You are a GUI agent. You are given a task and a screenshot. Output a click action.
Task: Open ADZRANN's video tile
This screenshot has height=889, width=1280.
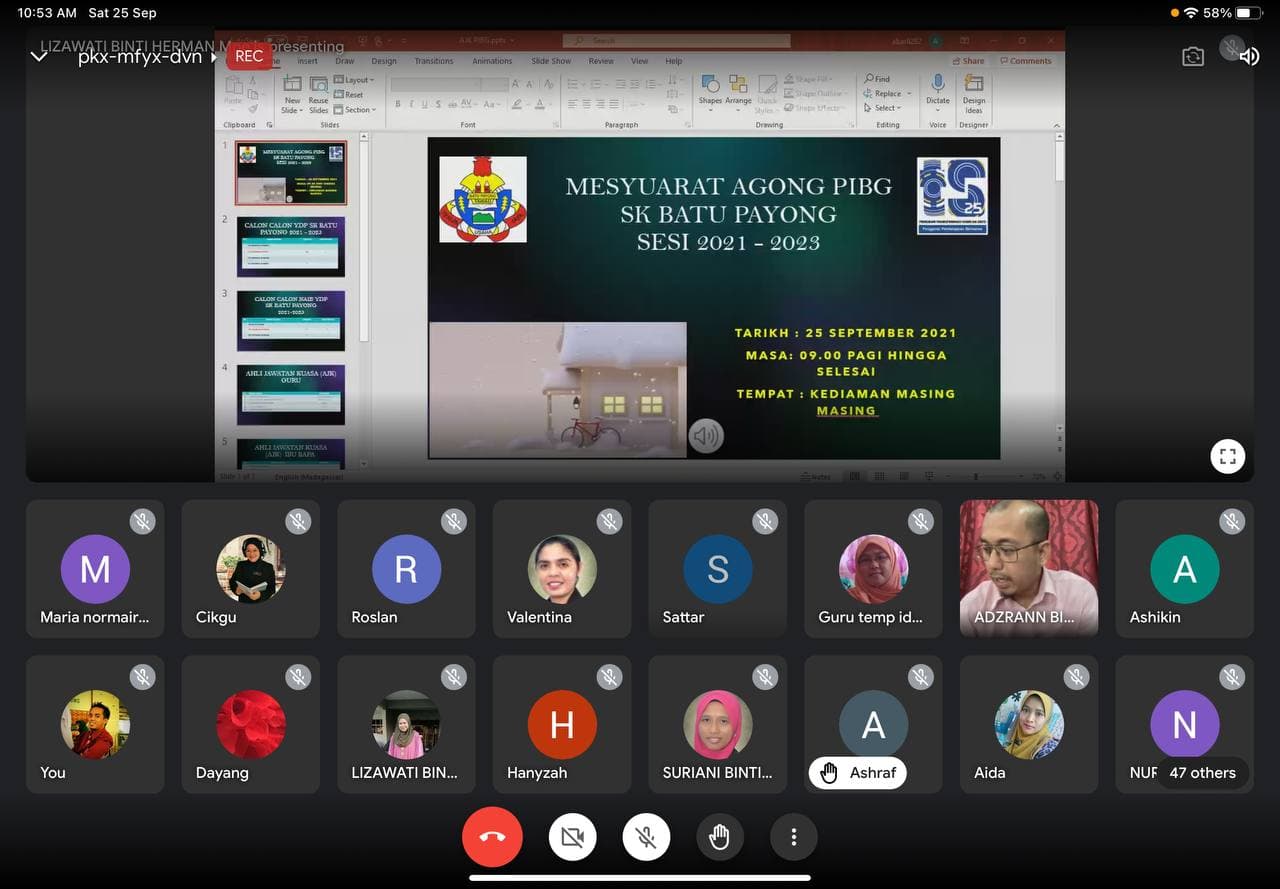pyautogui.click(x=1029, y=569)
